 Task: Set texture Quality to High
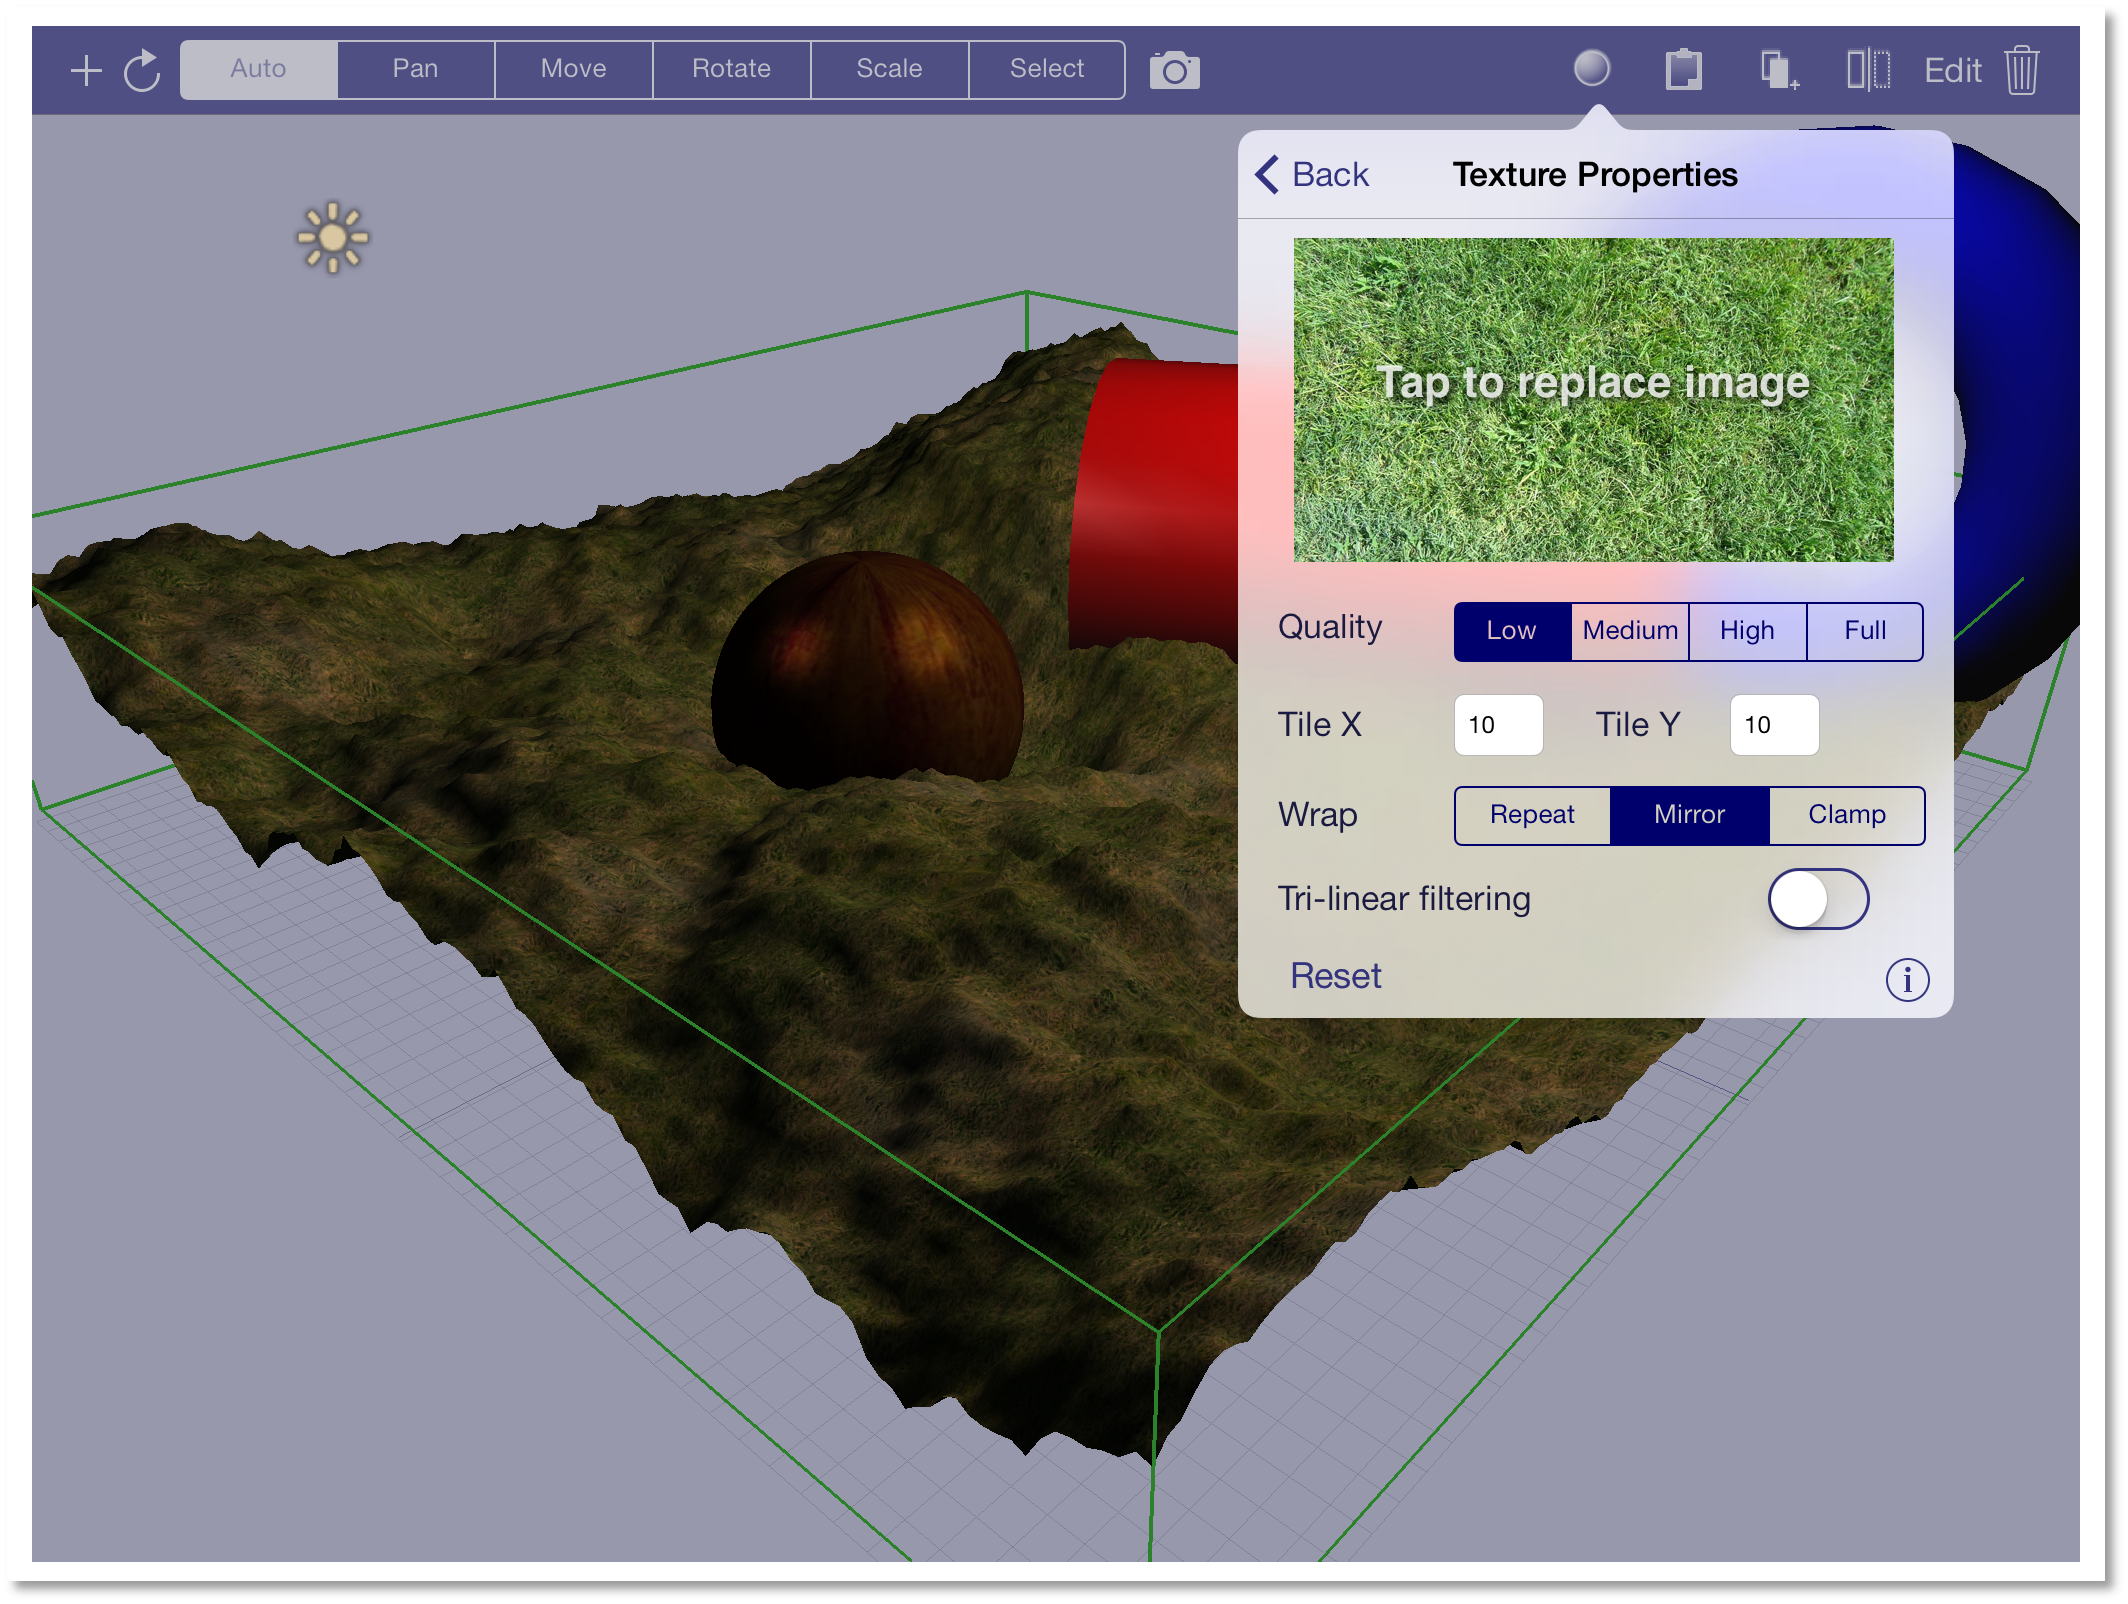point(1747,631)
